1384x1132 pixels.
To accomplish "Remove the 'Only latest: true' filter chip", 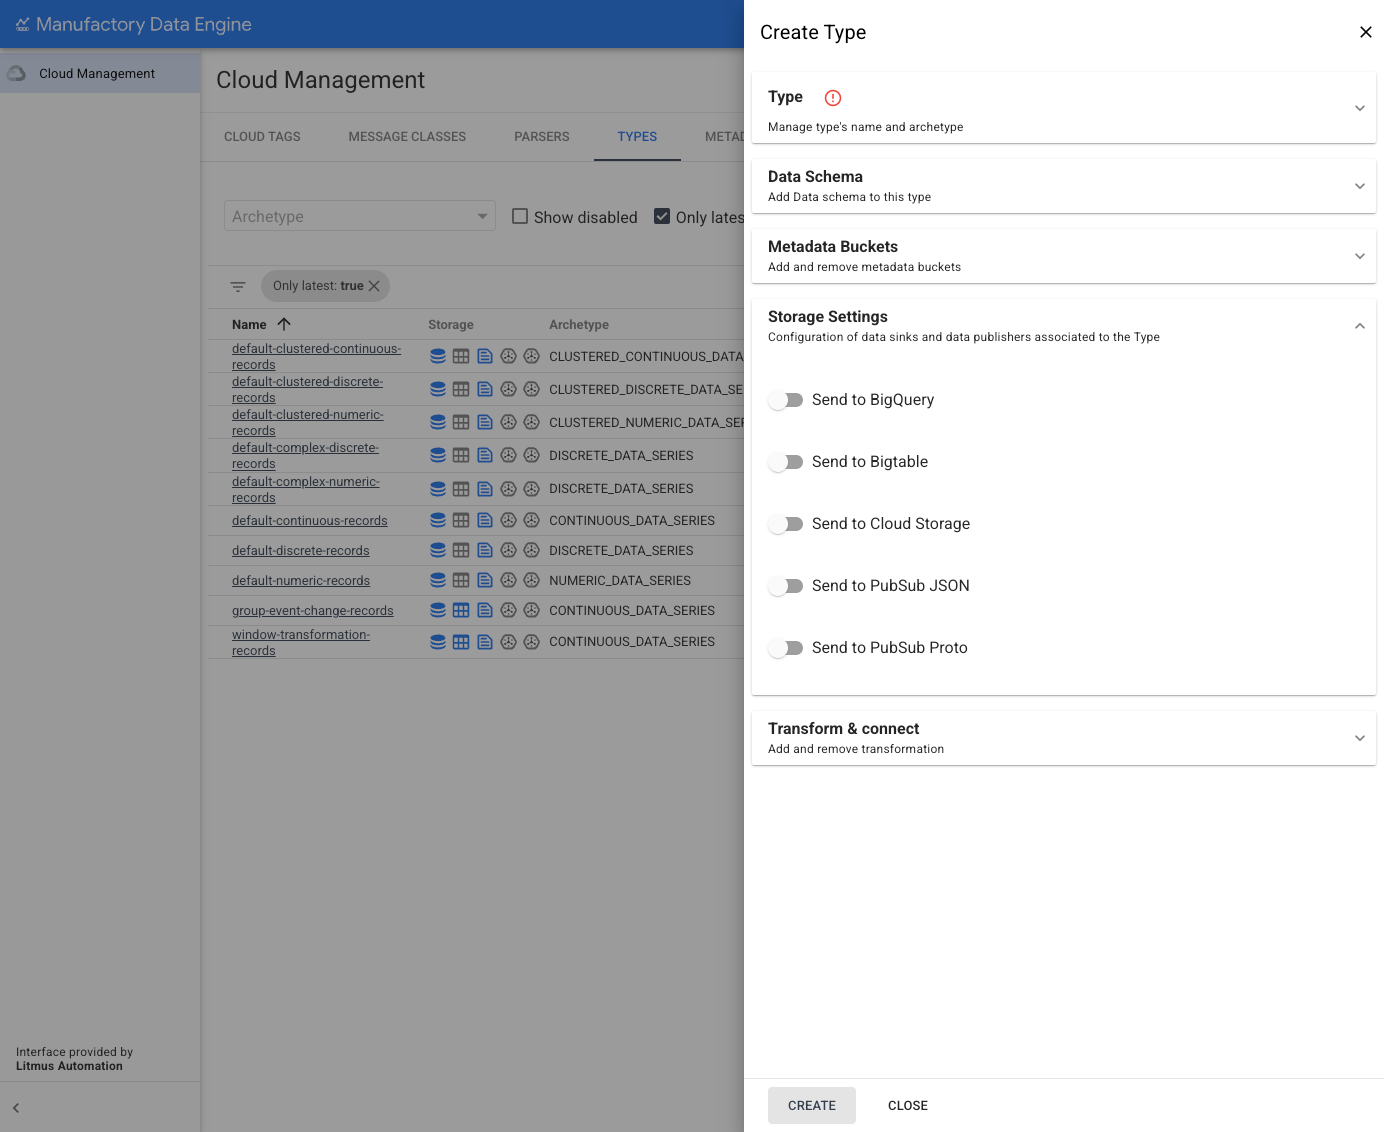I will (x=374, y=286).
